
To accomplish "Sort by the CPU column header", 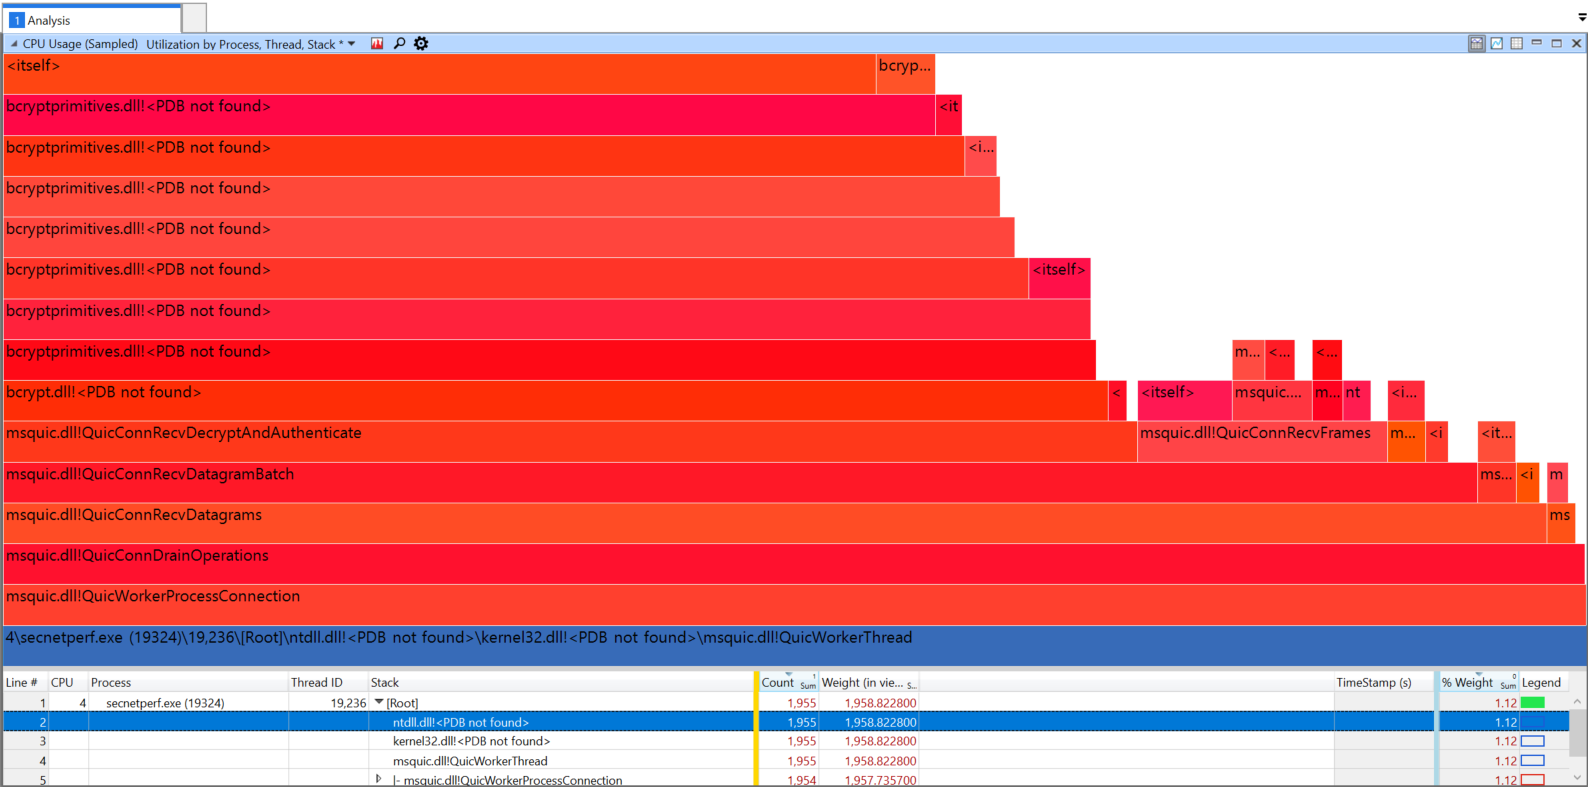I will 68,682.
